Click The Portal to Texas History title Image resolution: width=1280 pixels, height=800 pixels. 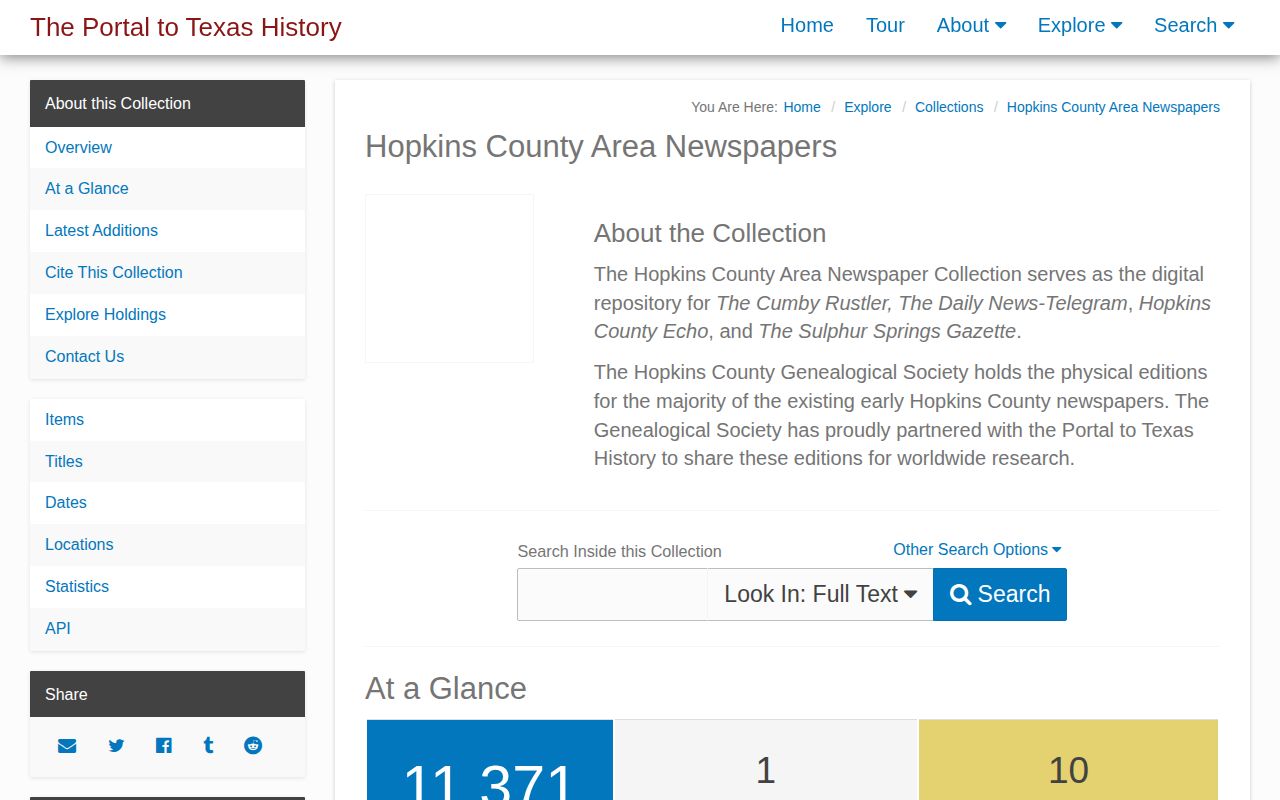tap(186, 27)
